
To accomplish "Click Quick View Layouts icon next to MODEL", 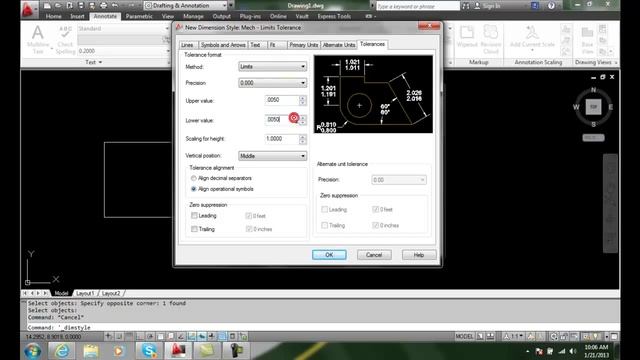I will tap(480, 336).
